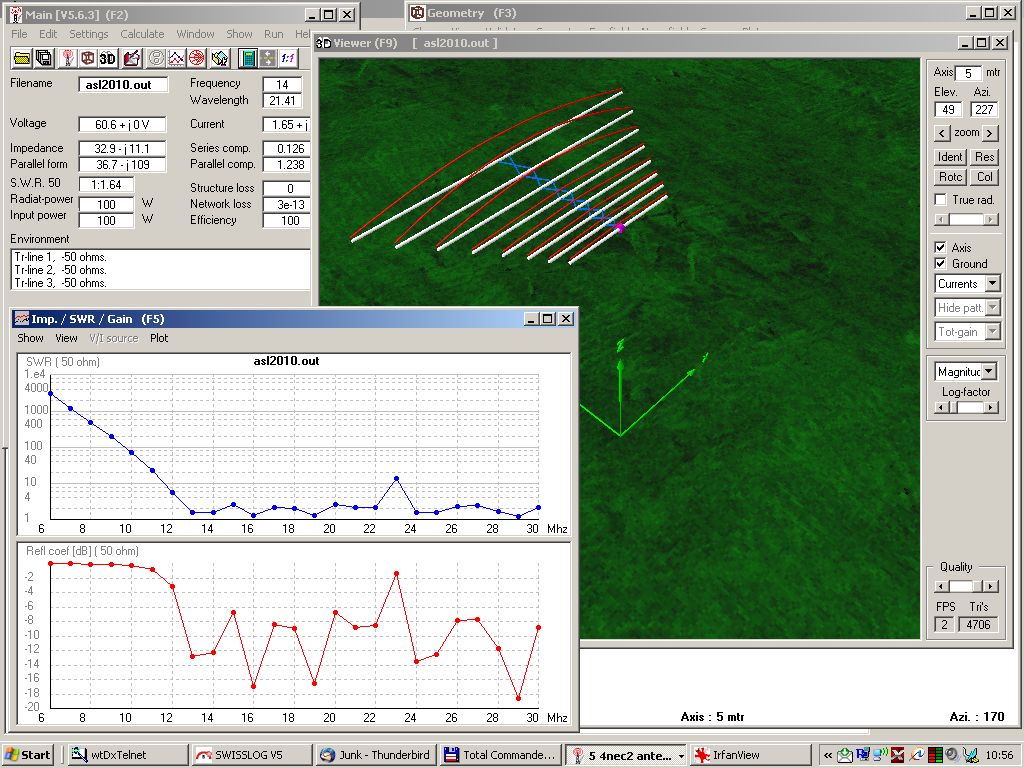Click the grey arrows toolbar icon
Image resolution: width=1024 pixels, height=768 pixels.
pos(268,58)
